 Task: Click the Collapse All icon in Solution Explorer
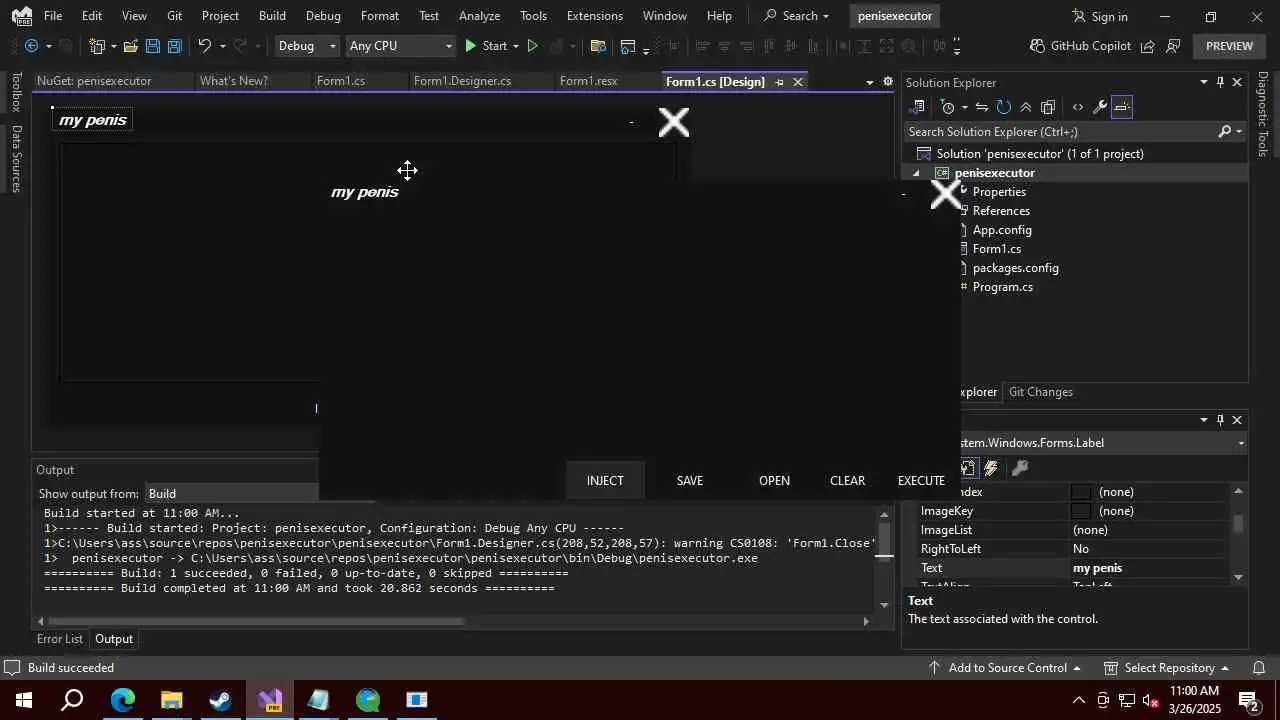(x=1025, y=107)
